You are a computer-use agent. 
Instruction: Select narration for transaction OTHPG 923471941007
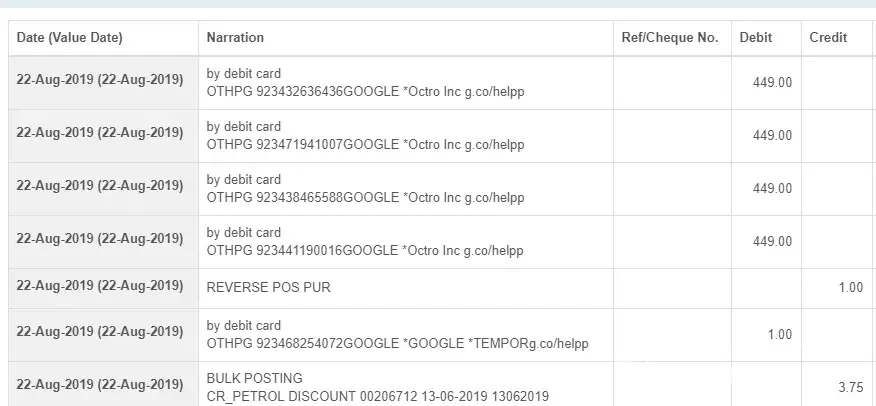365,136
